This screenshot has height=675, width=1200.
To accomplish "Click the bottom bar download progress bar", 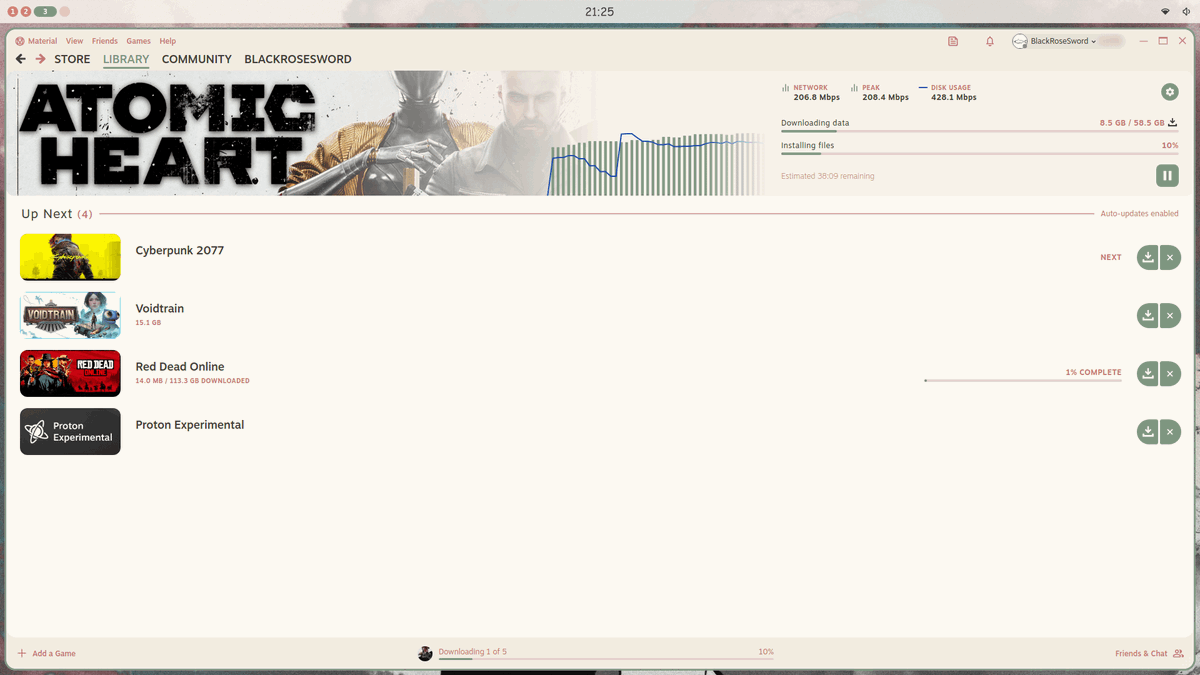I will pos(606,658).
